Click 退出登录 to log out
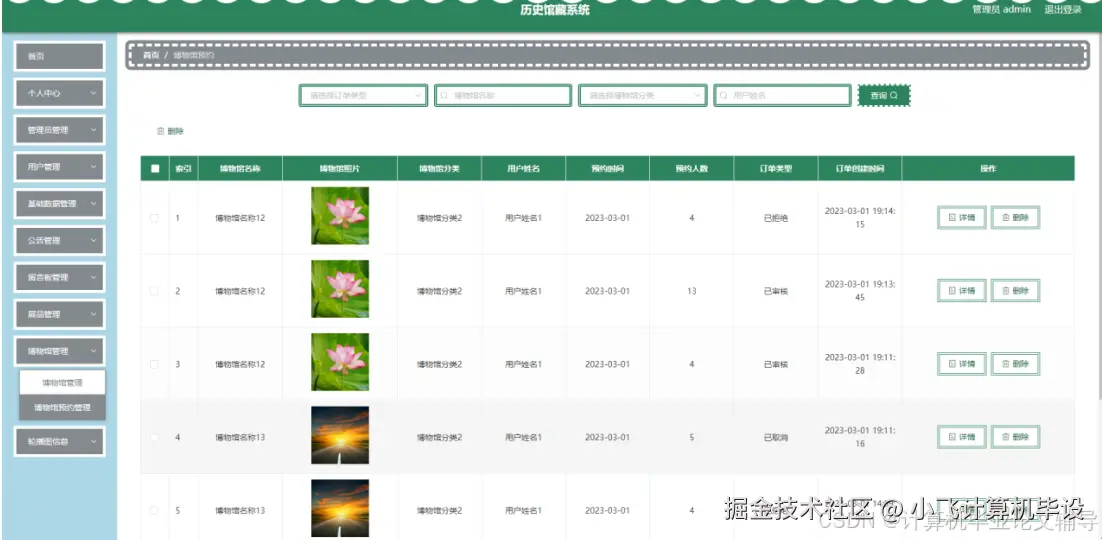The image size is (1102, 540). (x=1063, y=10)
